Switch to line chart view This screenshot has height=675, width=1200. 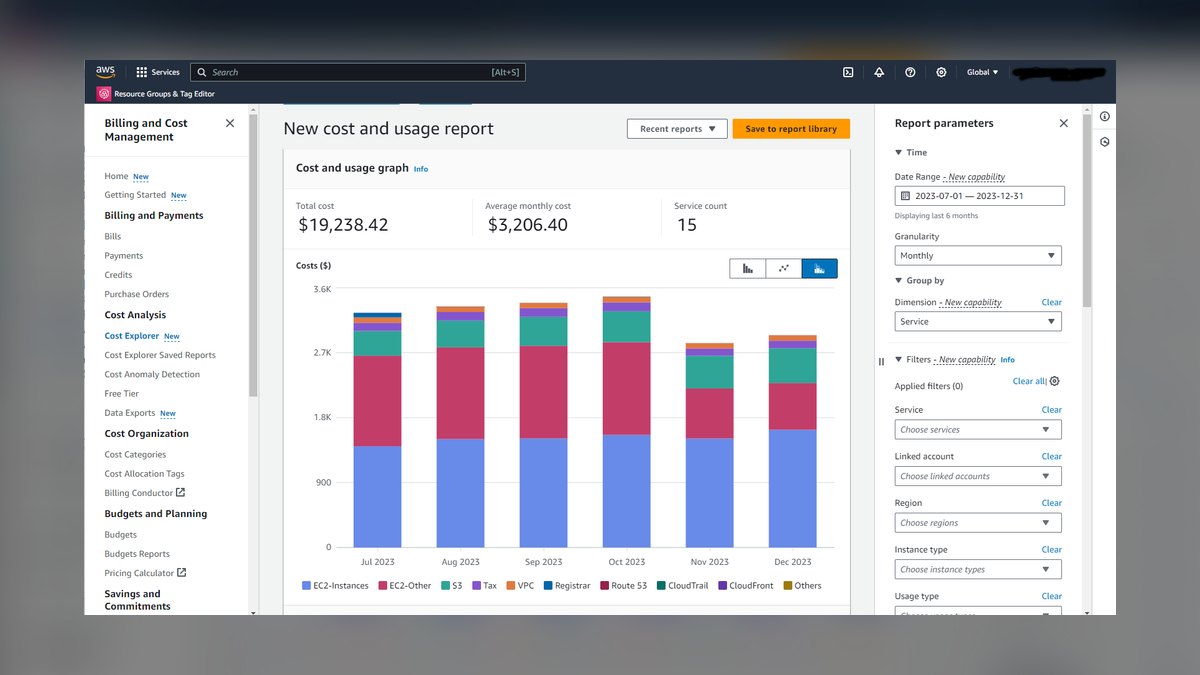point(784,268)
